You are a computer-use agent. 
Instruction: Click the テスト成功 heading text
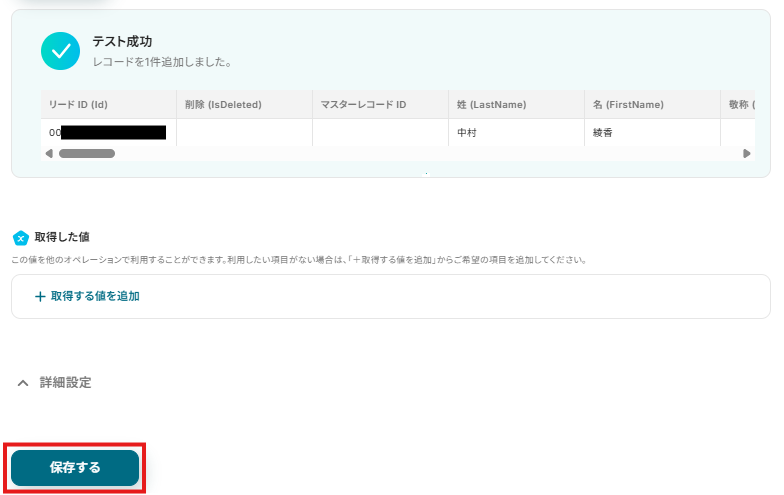[122, 42]
